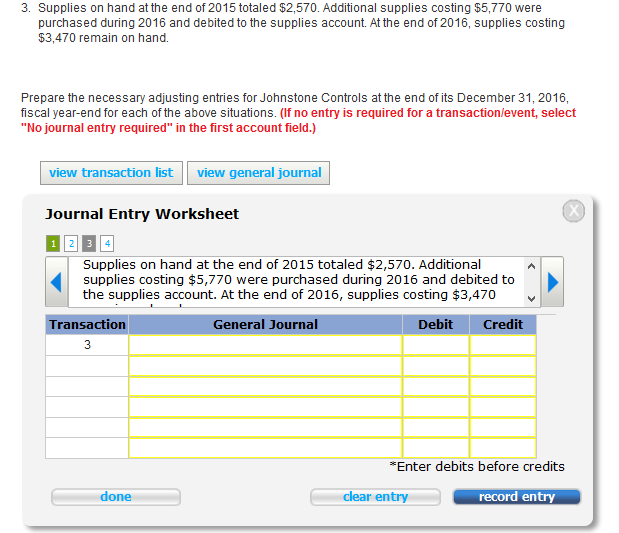This screenshot has height=533, width=619.
Task: Select fourth row General Journal account field
Action: pos(265,407)
